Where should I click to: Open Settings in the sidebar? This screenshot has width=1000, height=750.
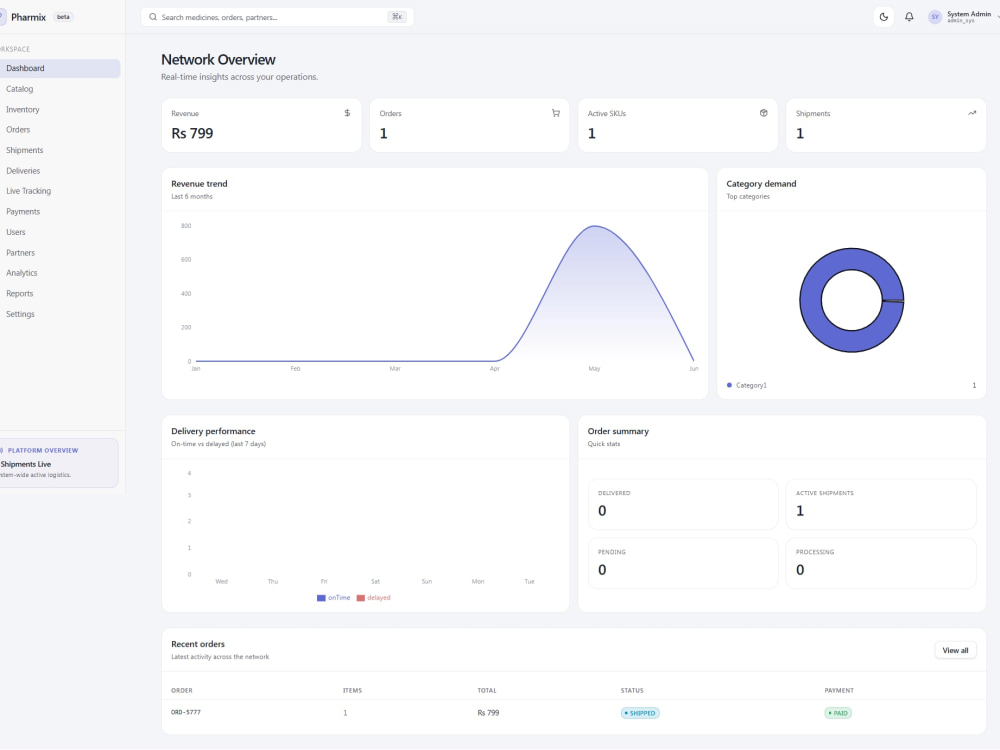pos(59,314)
